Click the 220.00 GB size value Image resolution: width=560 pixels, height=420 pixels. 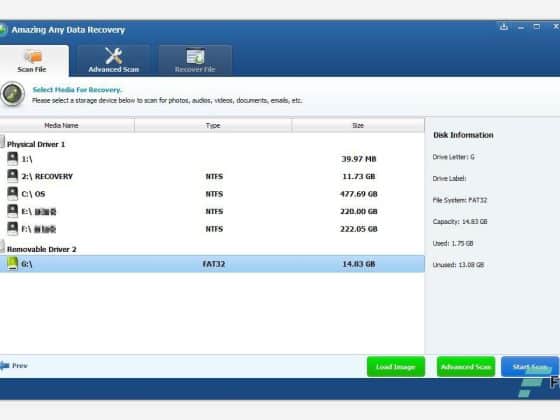[x=359, y=211]
